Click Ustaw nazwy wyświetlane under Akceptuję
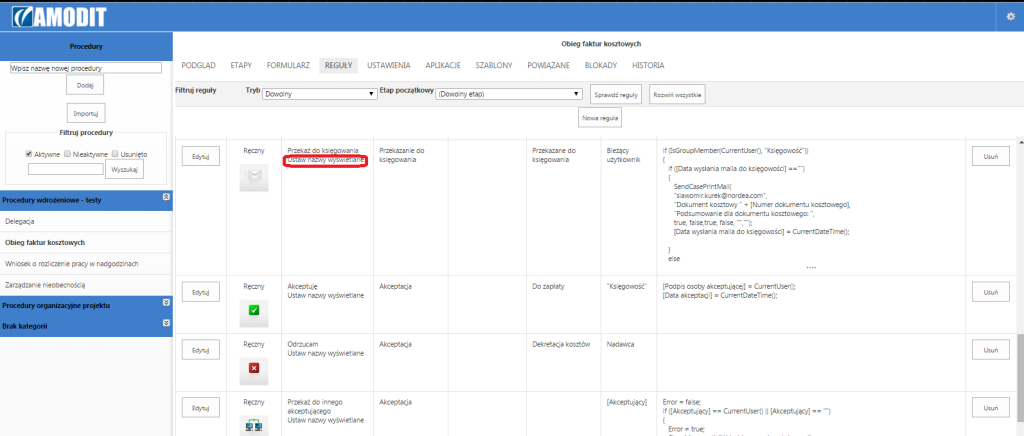Viewport: 1024px width, 436px height. coord(326,295)
